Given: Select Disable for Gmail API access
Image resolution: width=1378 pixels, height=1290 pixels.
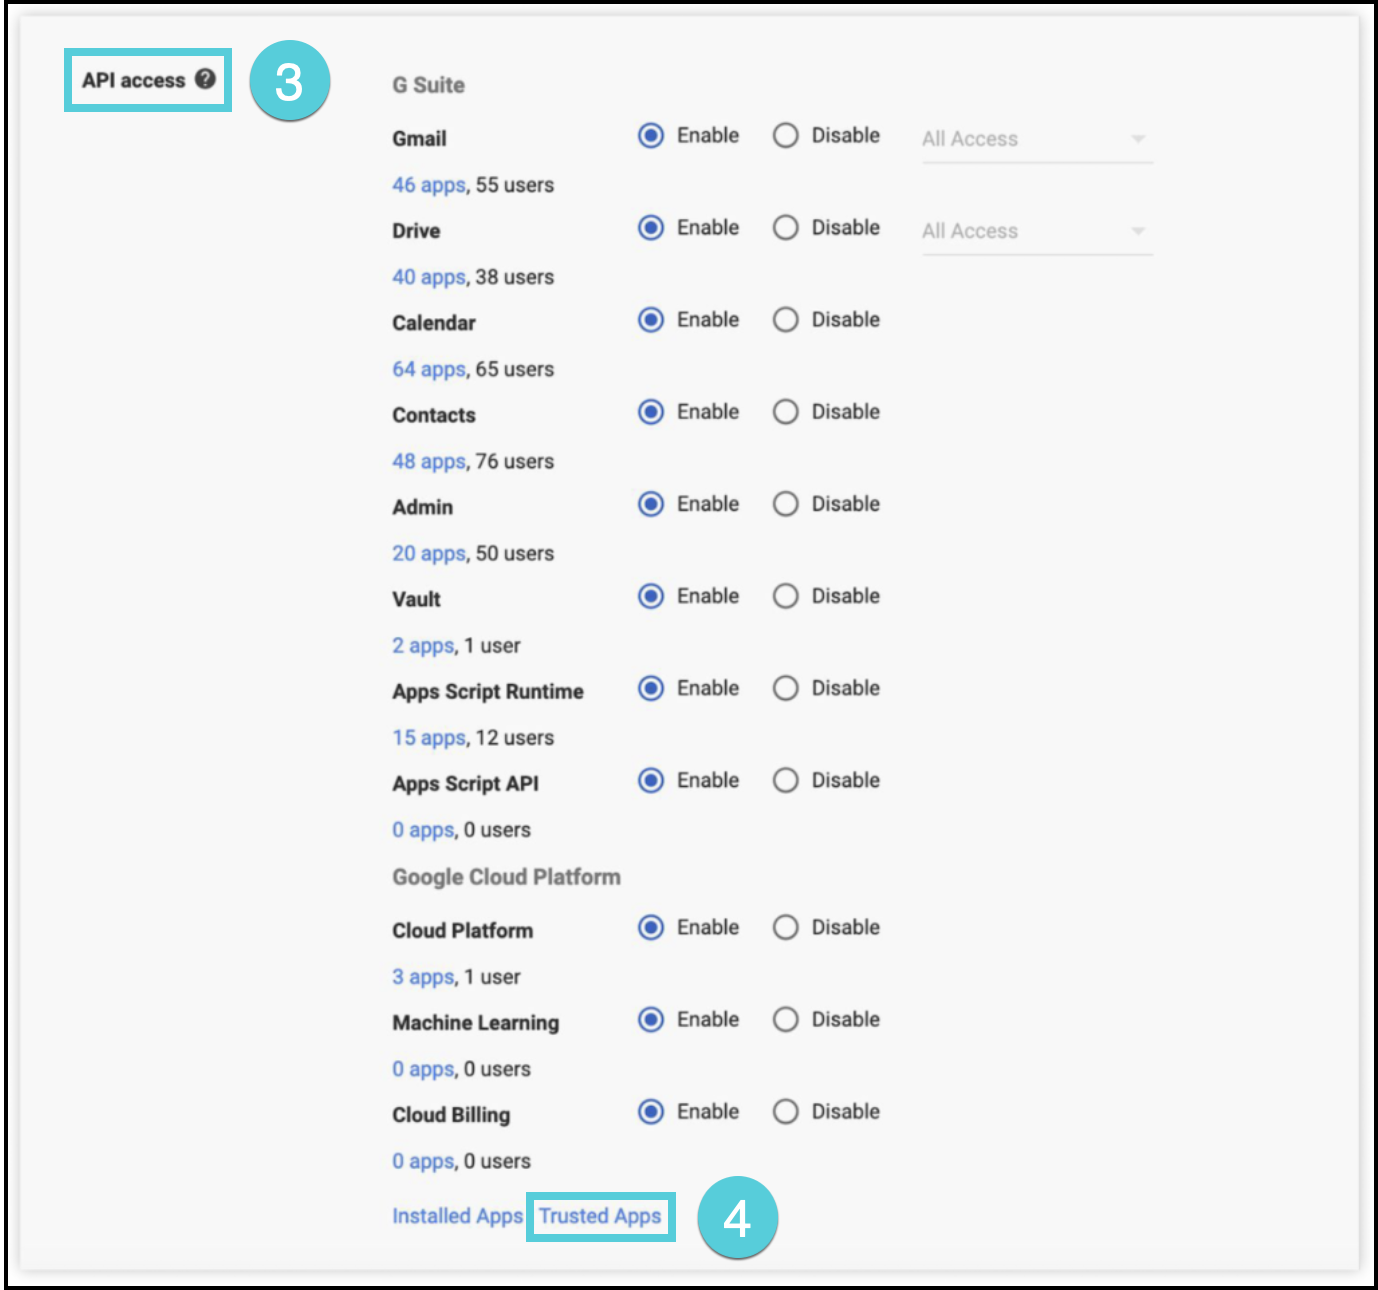Looking at the screenshot, I should (x=786, y=136).
